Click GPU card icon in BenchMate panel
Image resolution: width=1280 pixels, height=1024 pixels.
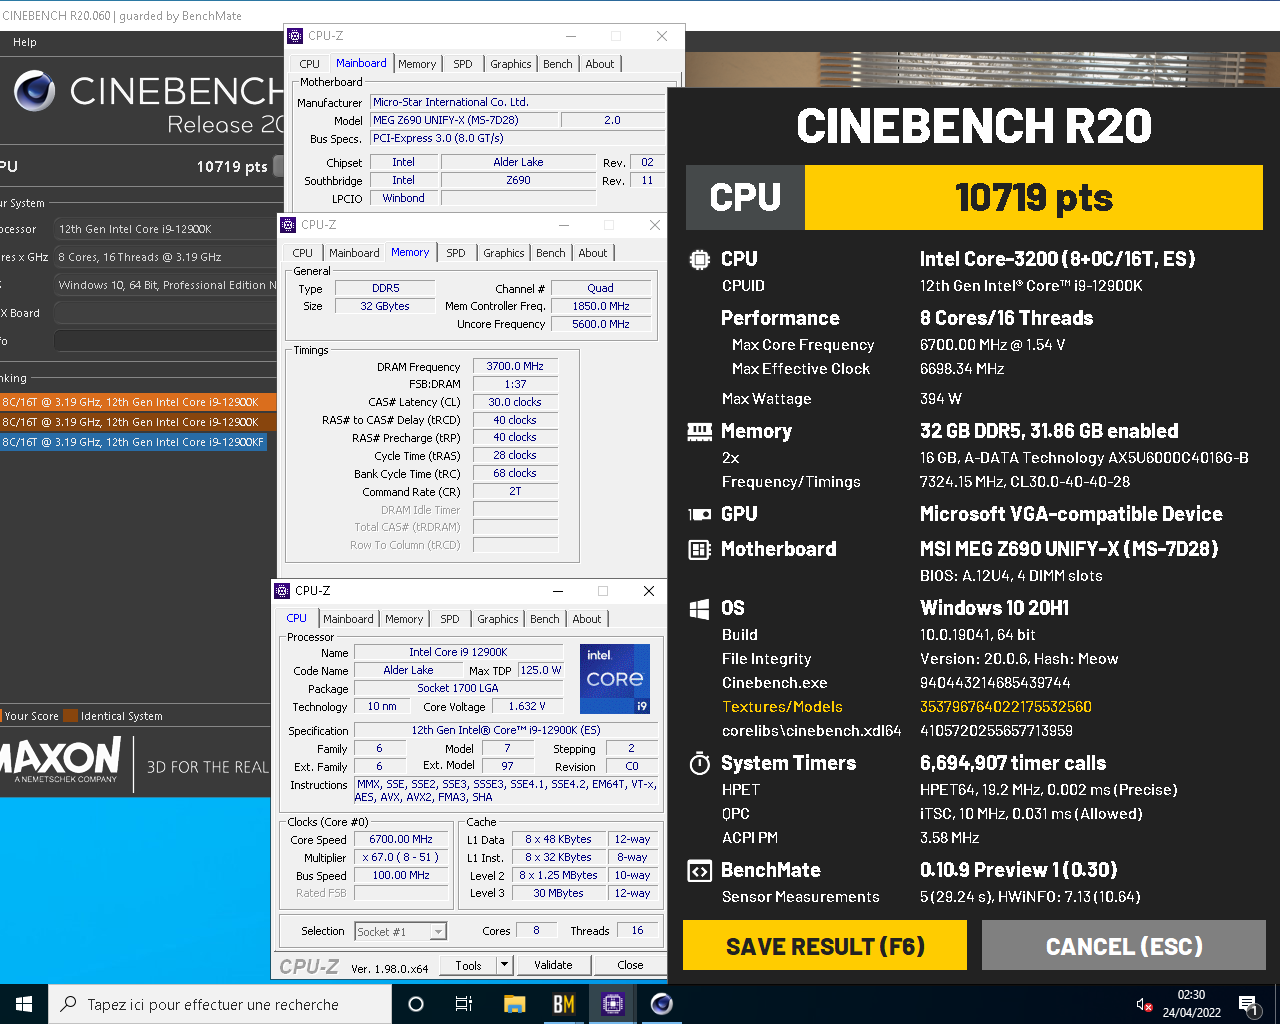click(699, 514)
